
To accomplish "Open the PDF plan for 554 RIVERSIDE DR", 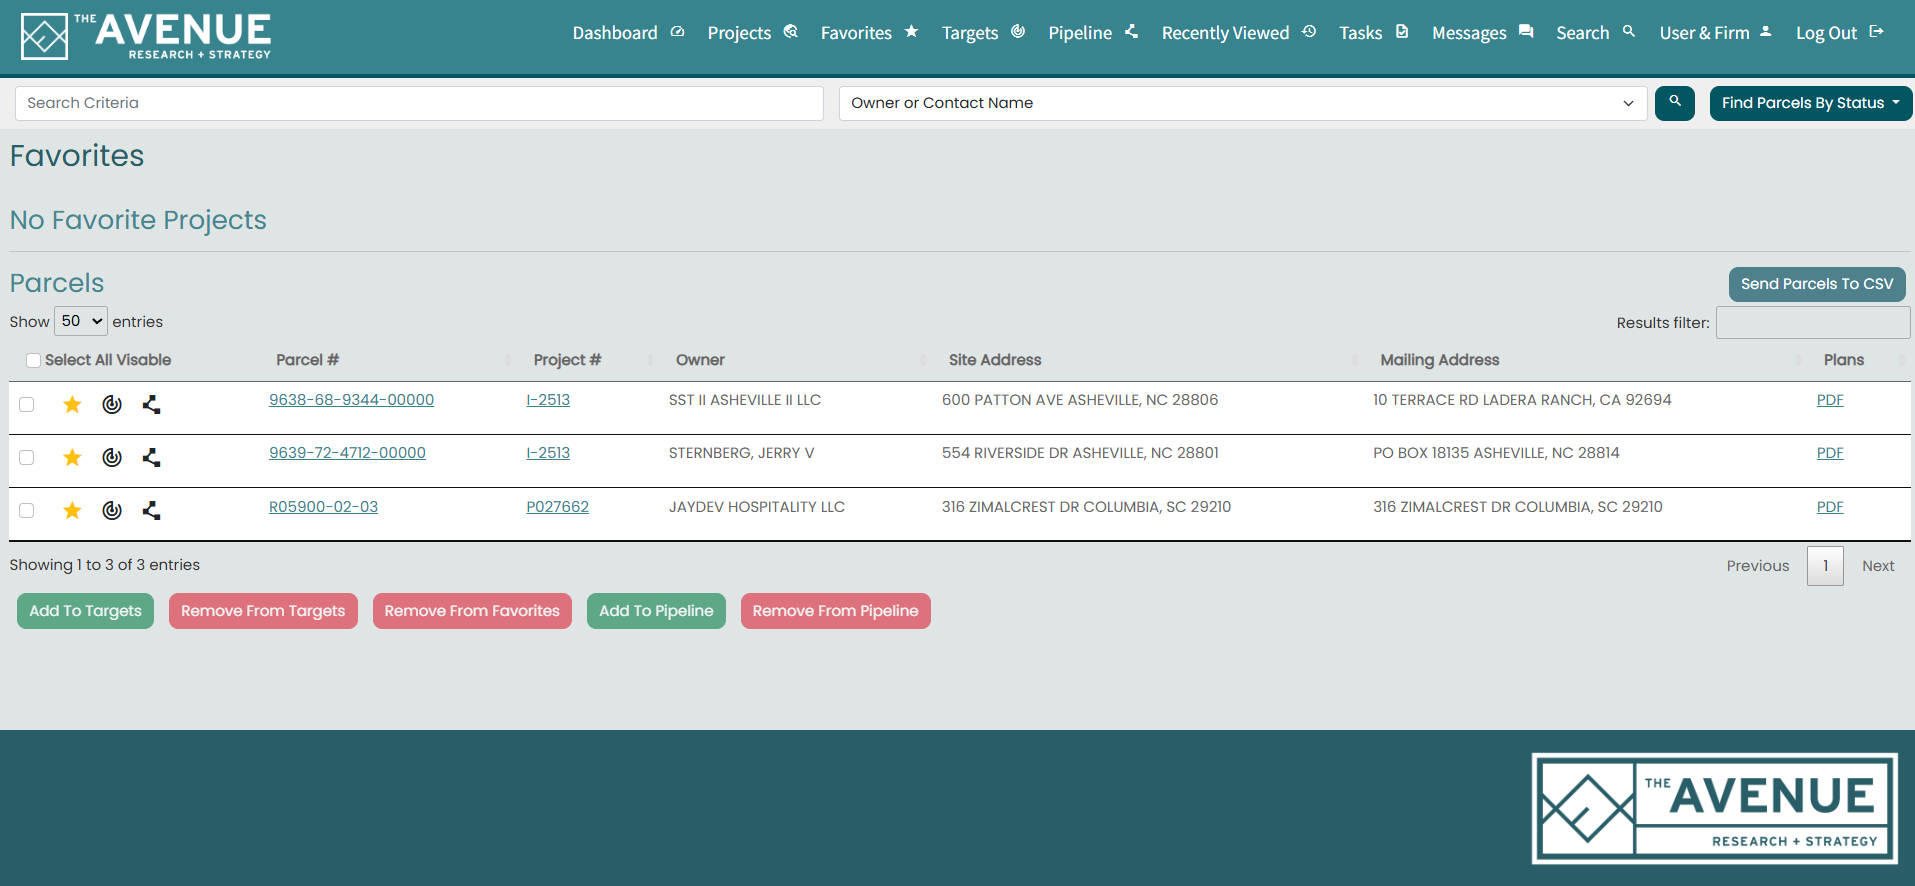I will coord(1830,453).
